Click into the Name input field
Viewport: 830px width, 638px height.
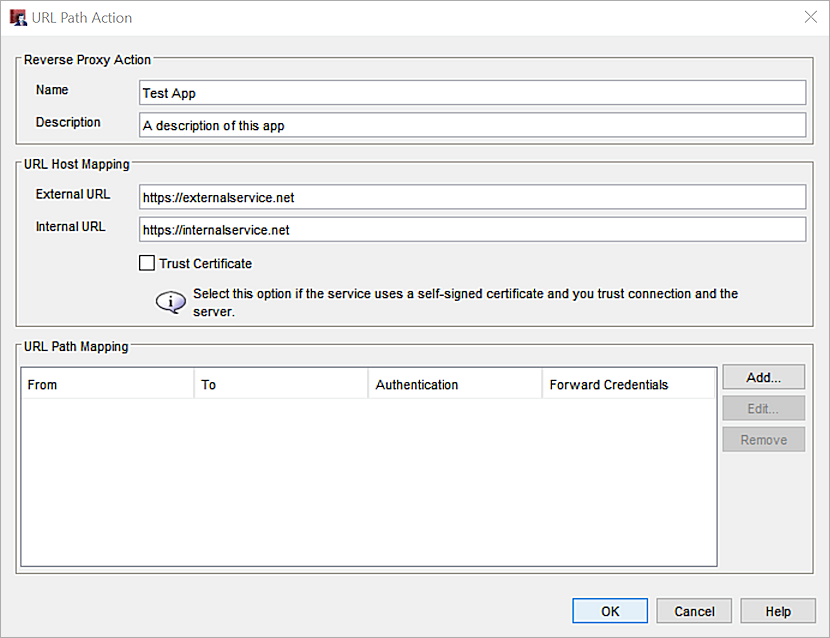[472, 93]
